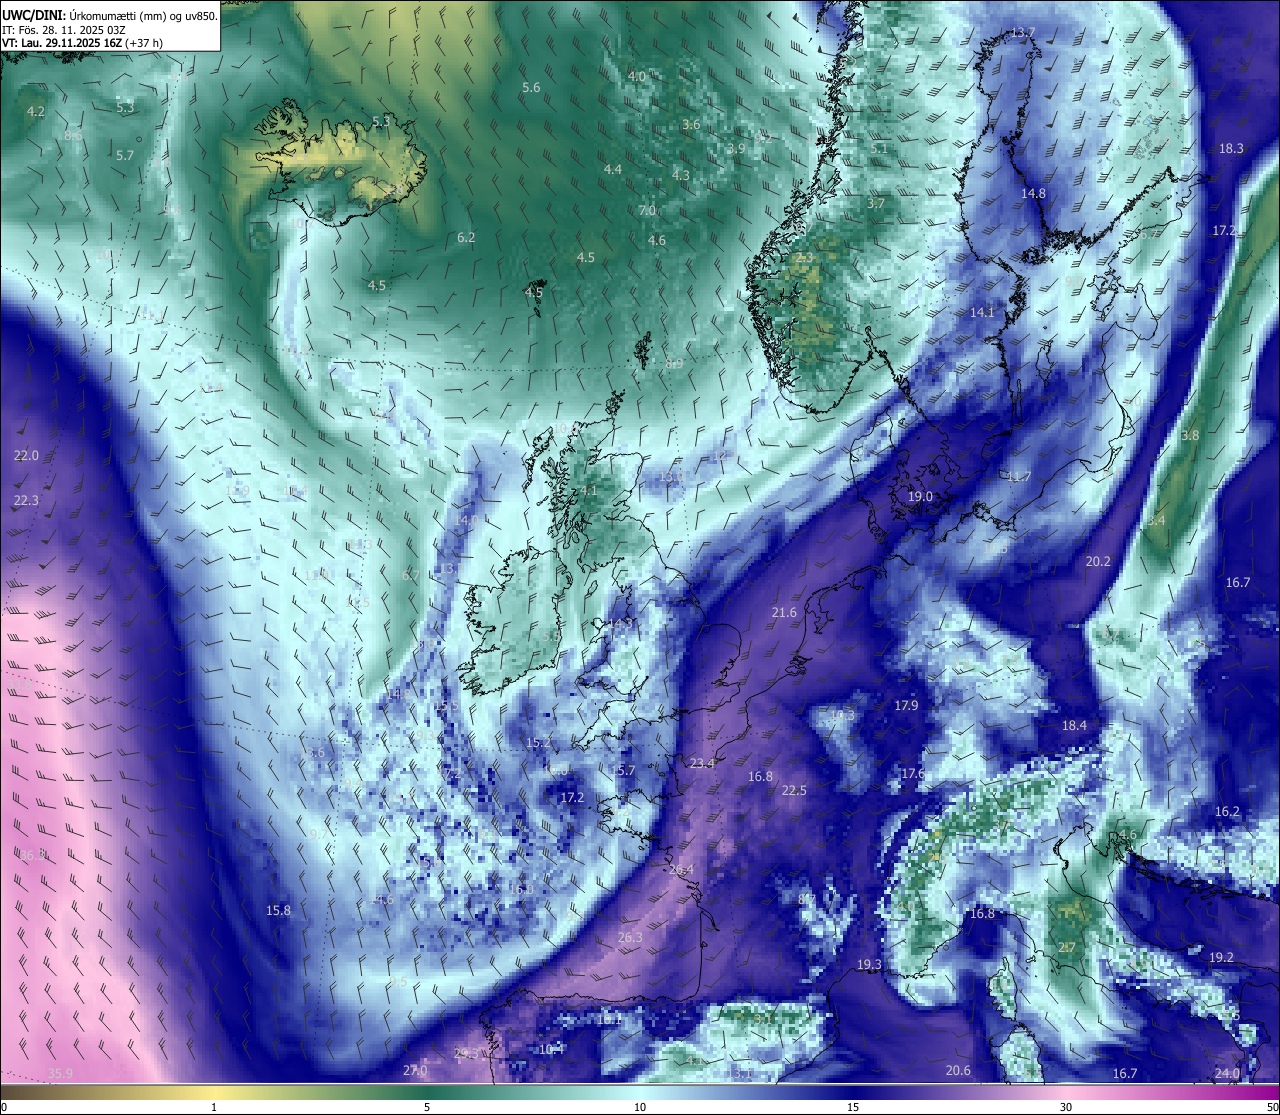Click the 22.0 value label
Image resolution: width=1280 pixels, height=1115 pixels.
(x=26, y=456)
